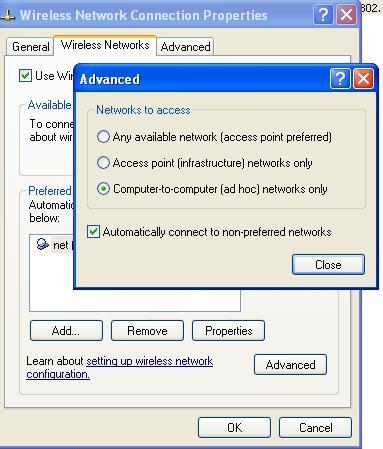Open the Advanced tab of the properties window
Screen dimensions: 383x449
coord(185,47)
